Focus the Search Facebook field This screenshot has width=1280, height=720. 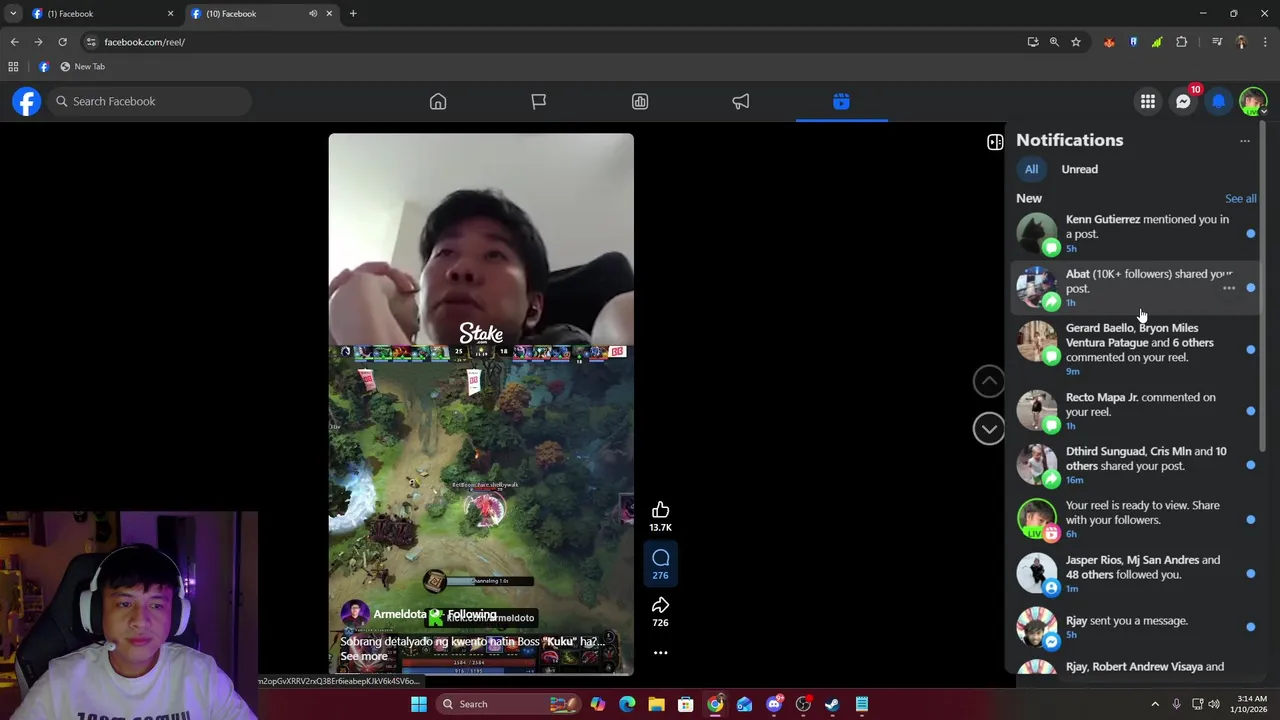click(150, 101)
